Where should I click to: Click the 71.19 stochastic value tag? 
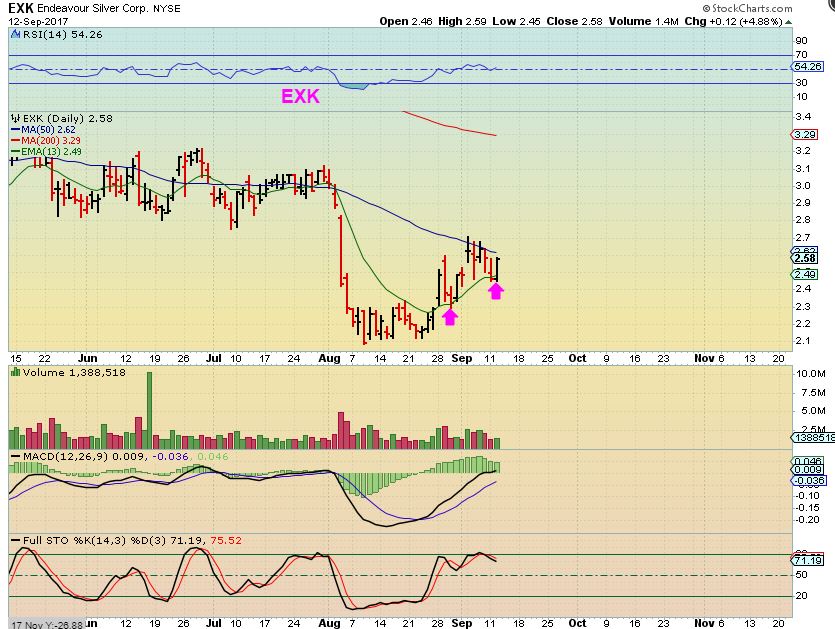808,560
